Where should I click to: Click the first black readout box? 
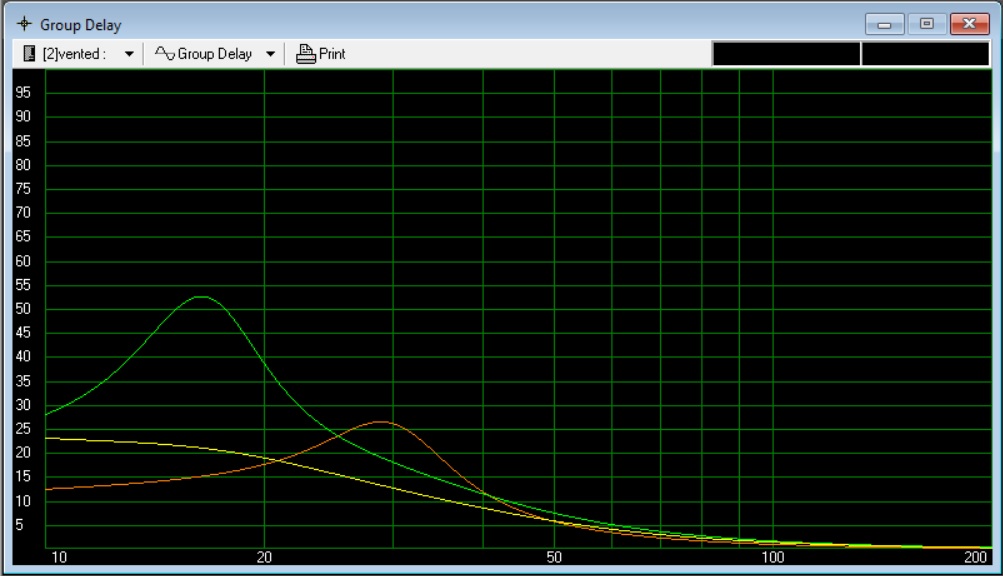[785, 54]
